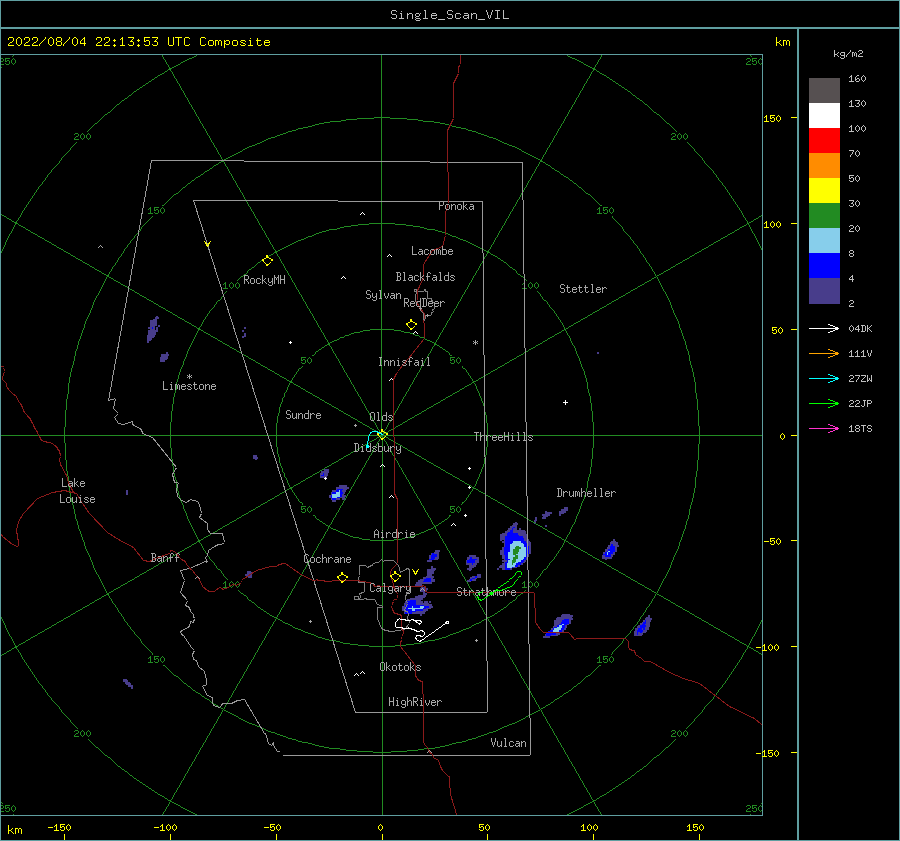The height and width of the screenshot is (841, 900).
Task: Click the Cochrane town label
Action: (327, 559)
